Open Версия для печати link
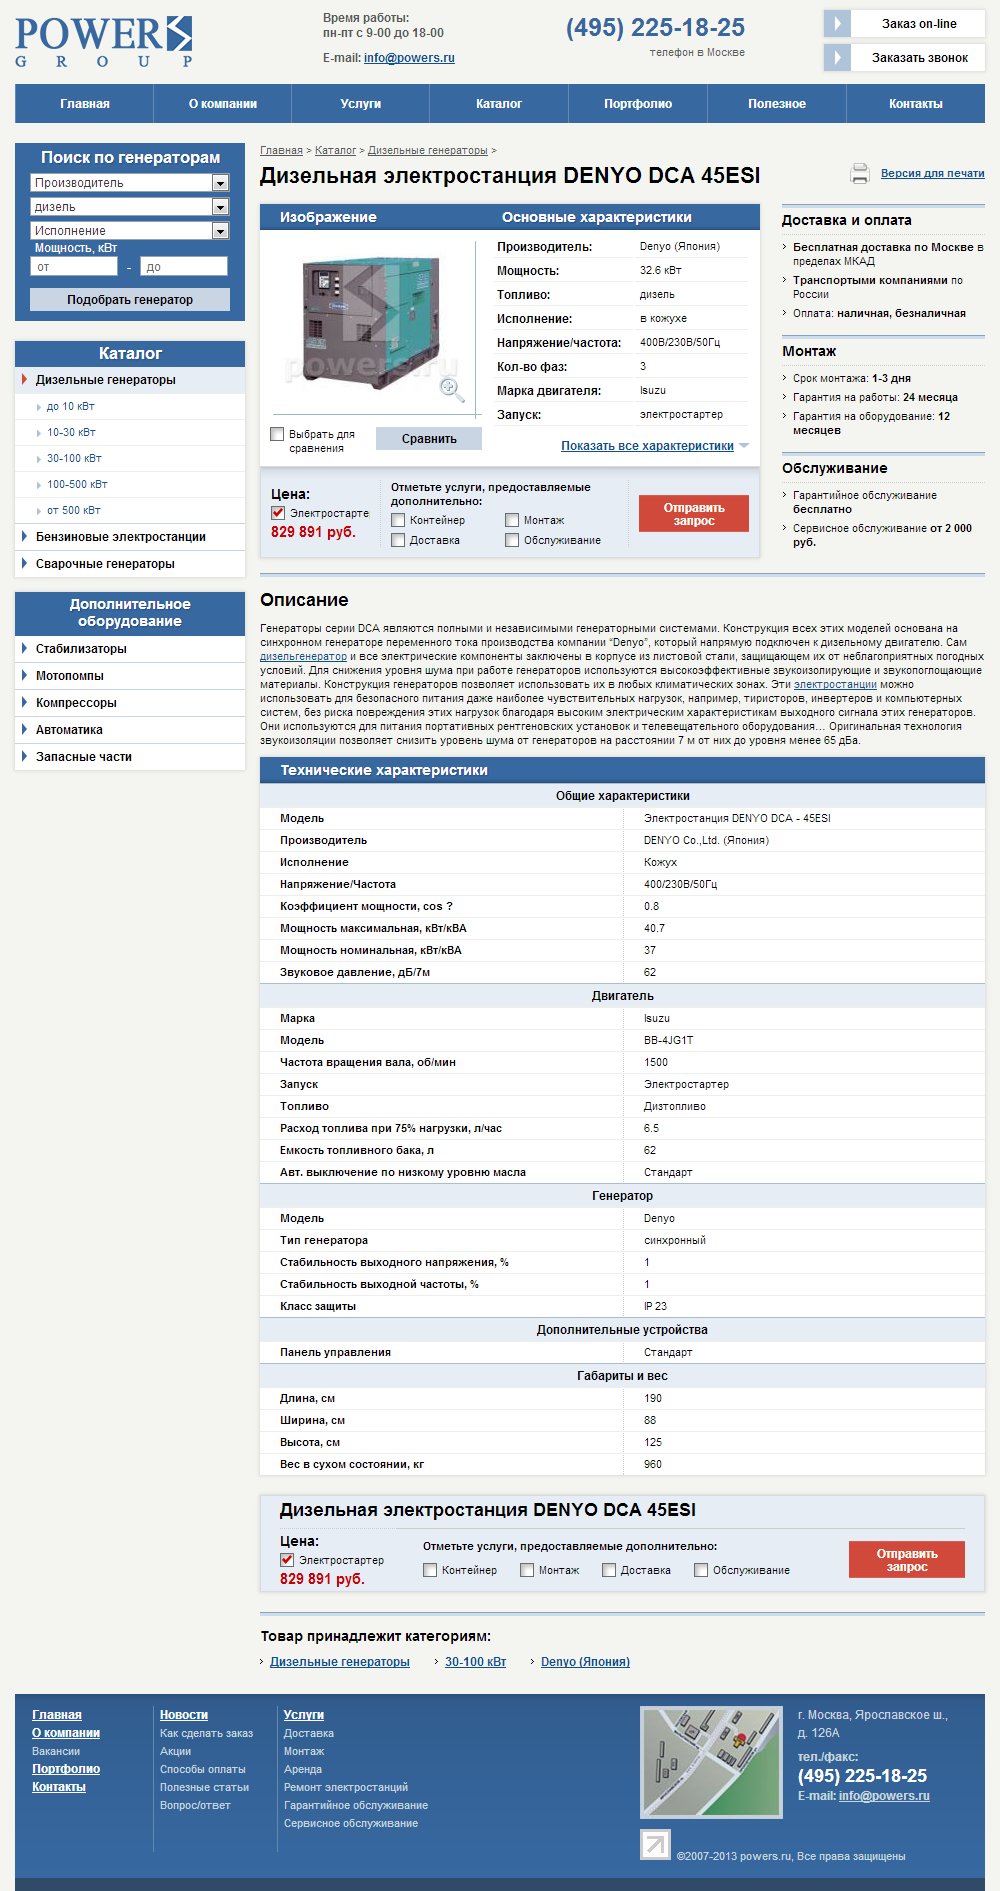Image resolution: width=1000 pixels, height=1891 pixels. click(x=933, y=174)
